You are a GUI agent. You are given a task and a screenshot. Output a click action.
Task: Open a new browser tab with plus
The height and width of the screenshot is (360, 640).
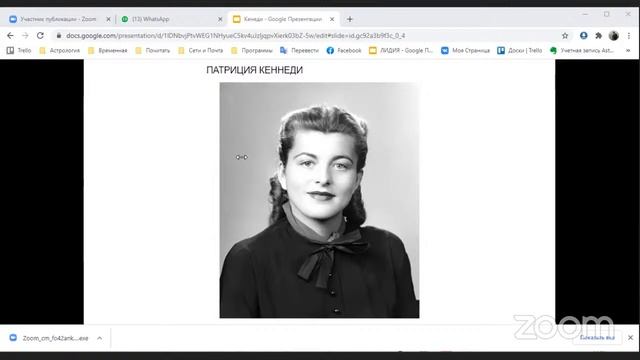(x=349, y=19)
